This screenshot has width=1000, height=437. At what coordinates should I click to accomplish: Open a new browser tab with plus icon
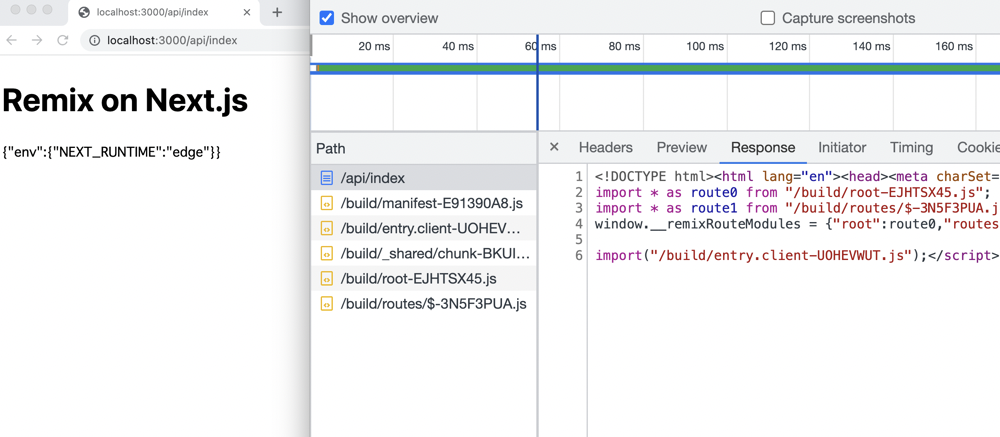(277, 12)
